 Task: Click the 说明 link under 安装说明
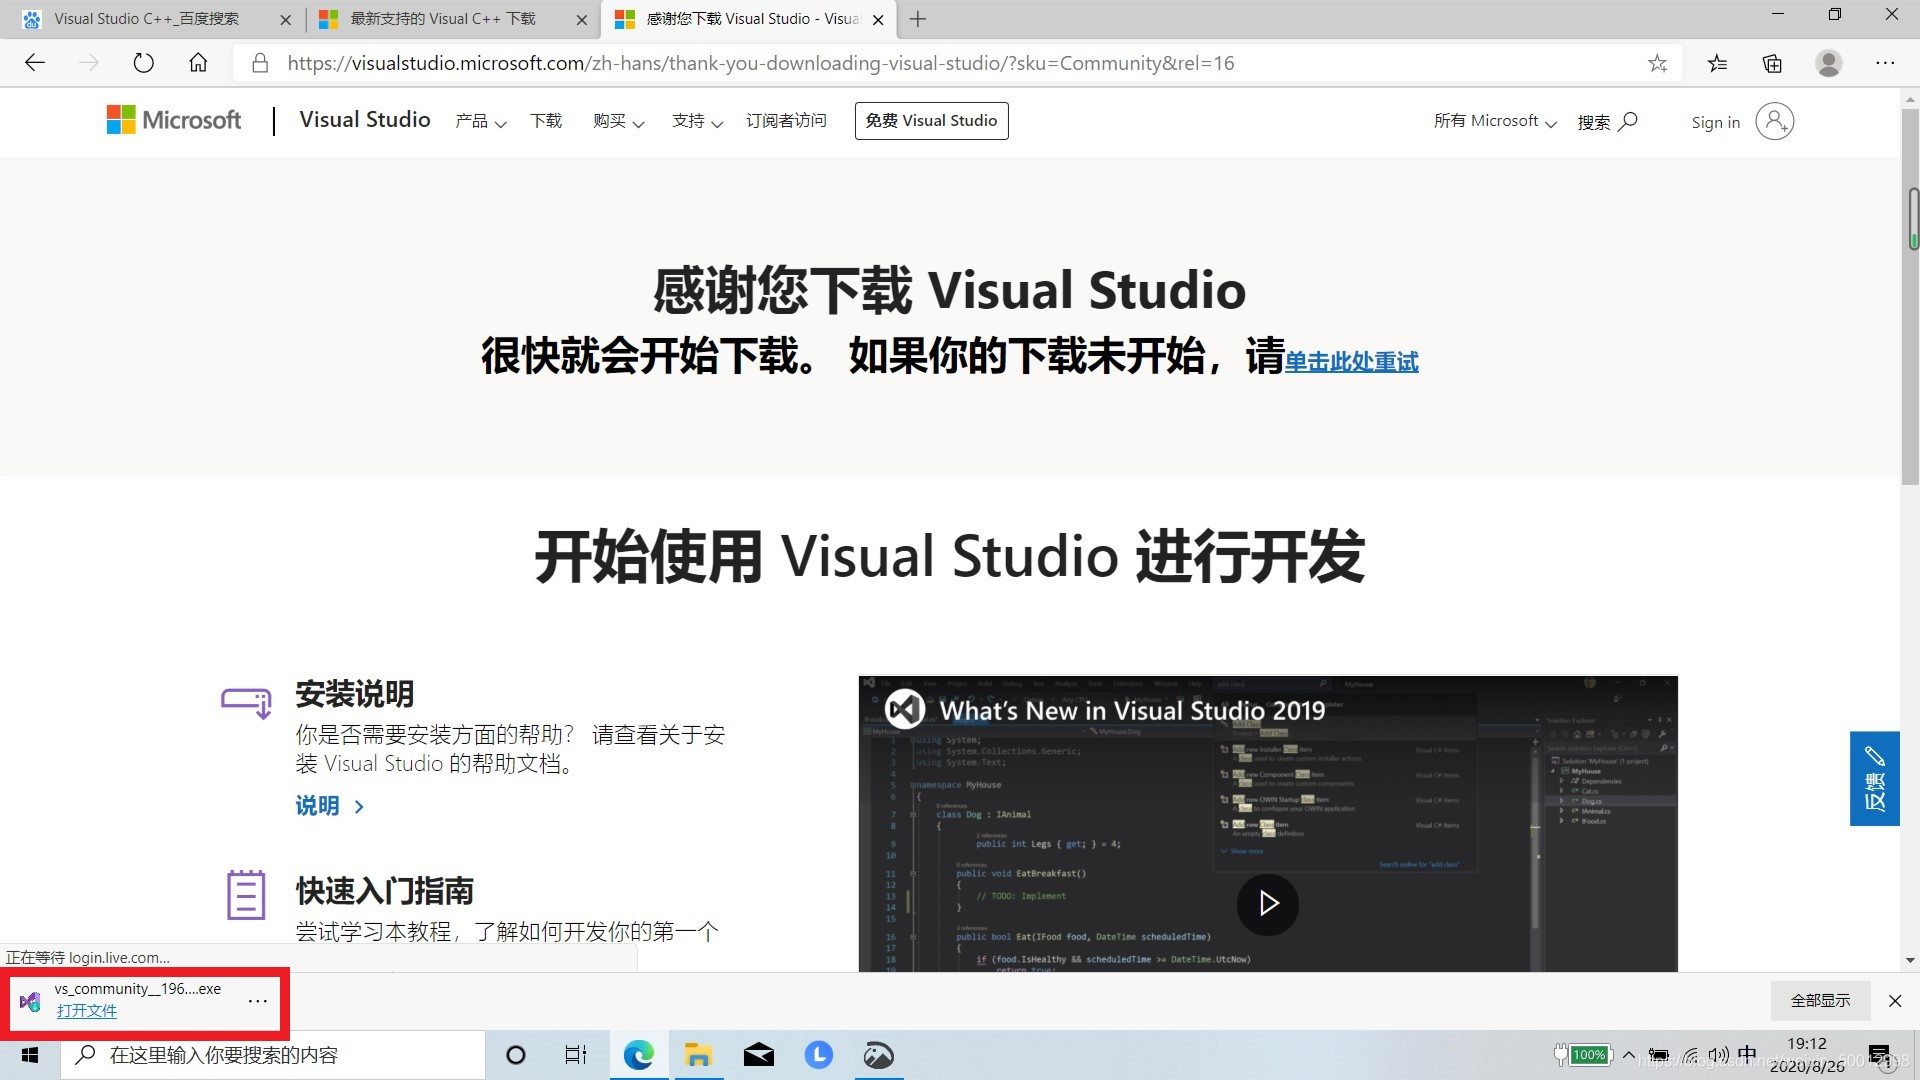(330, 806)
